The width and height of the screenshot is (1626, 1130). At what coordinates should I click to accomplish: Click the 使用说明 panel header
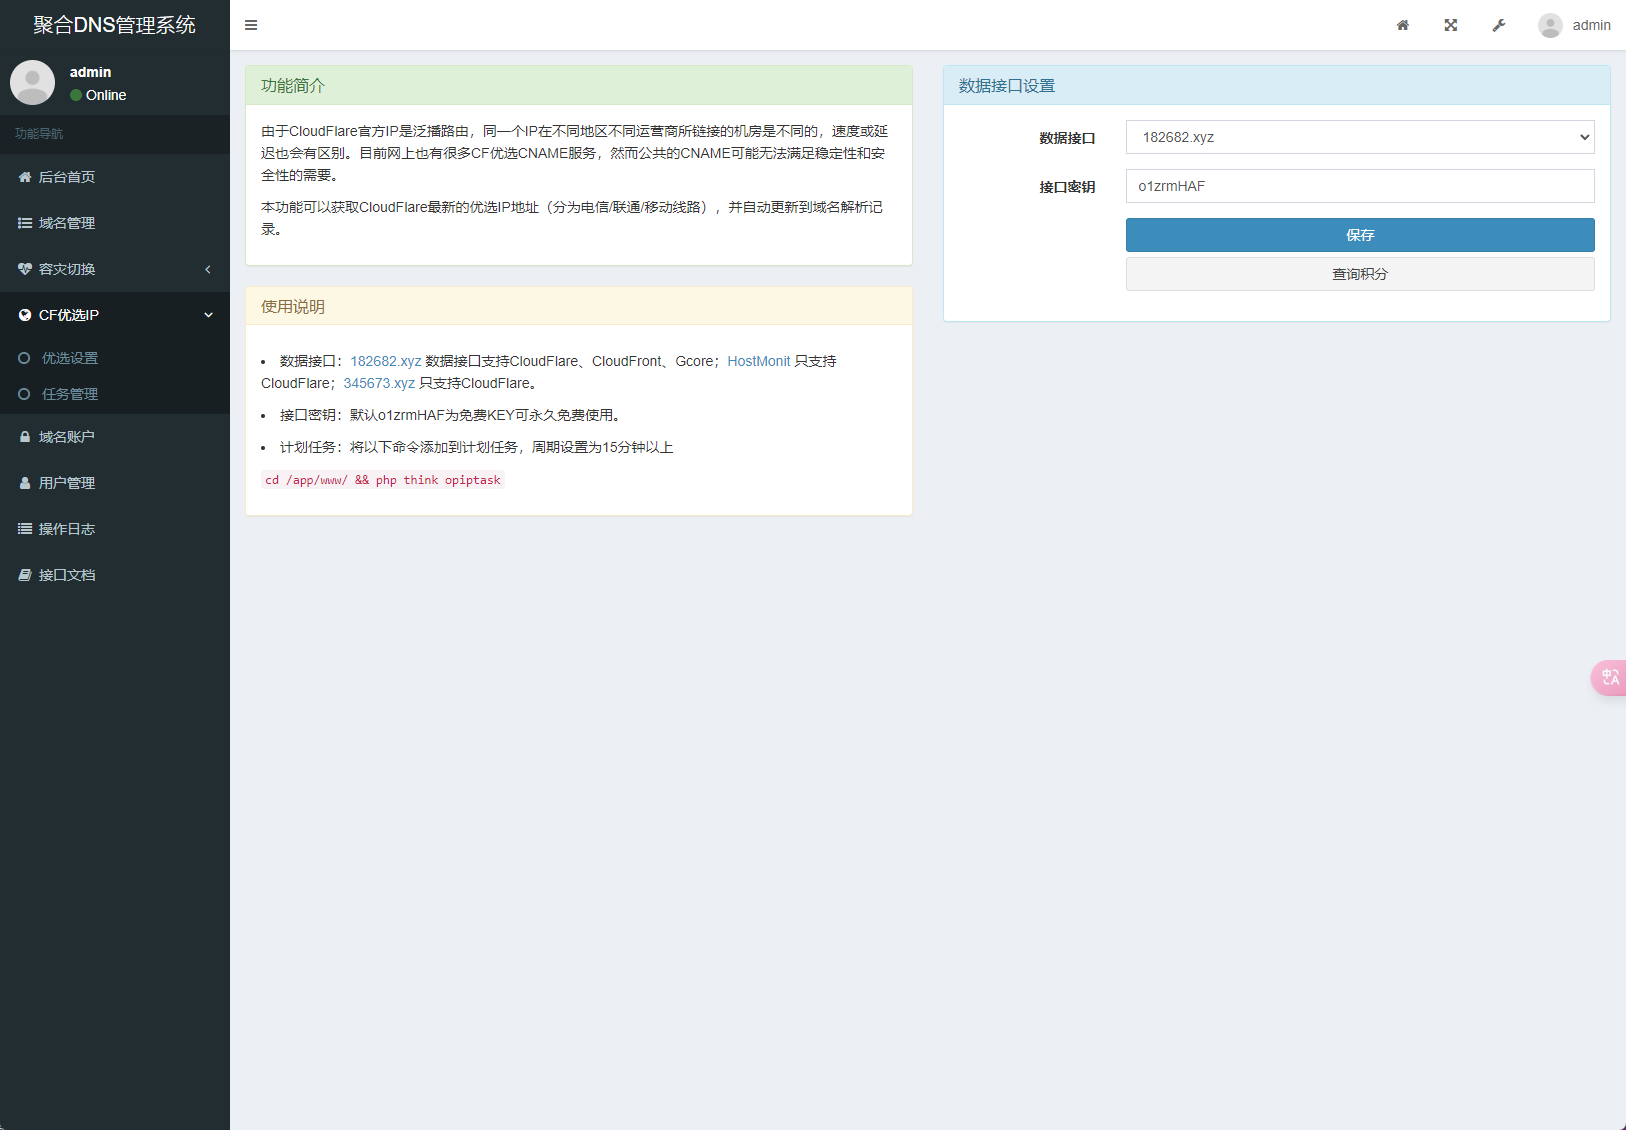(579, 307)
